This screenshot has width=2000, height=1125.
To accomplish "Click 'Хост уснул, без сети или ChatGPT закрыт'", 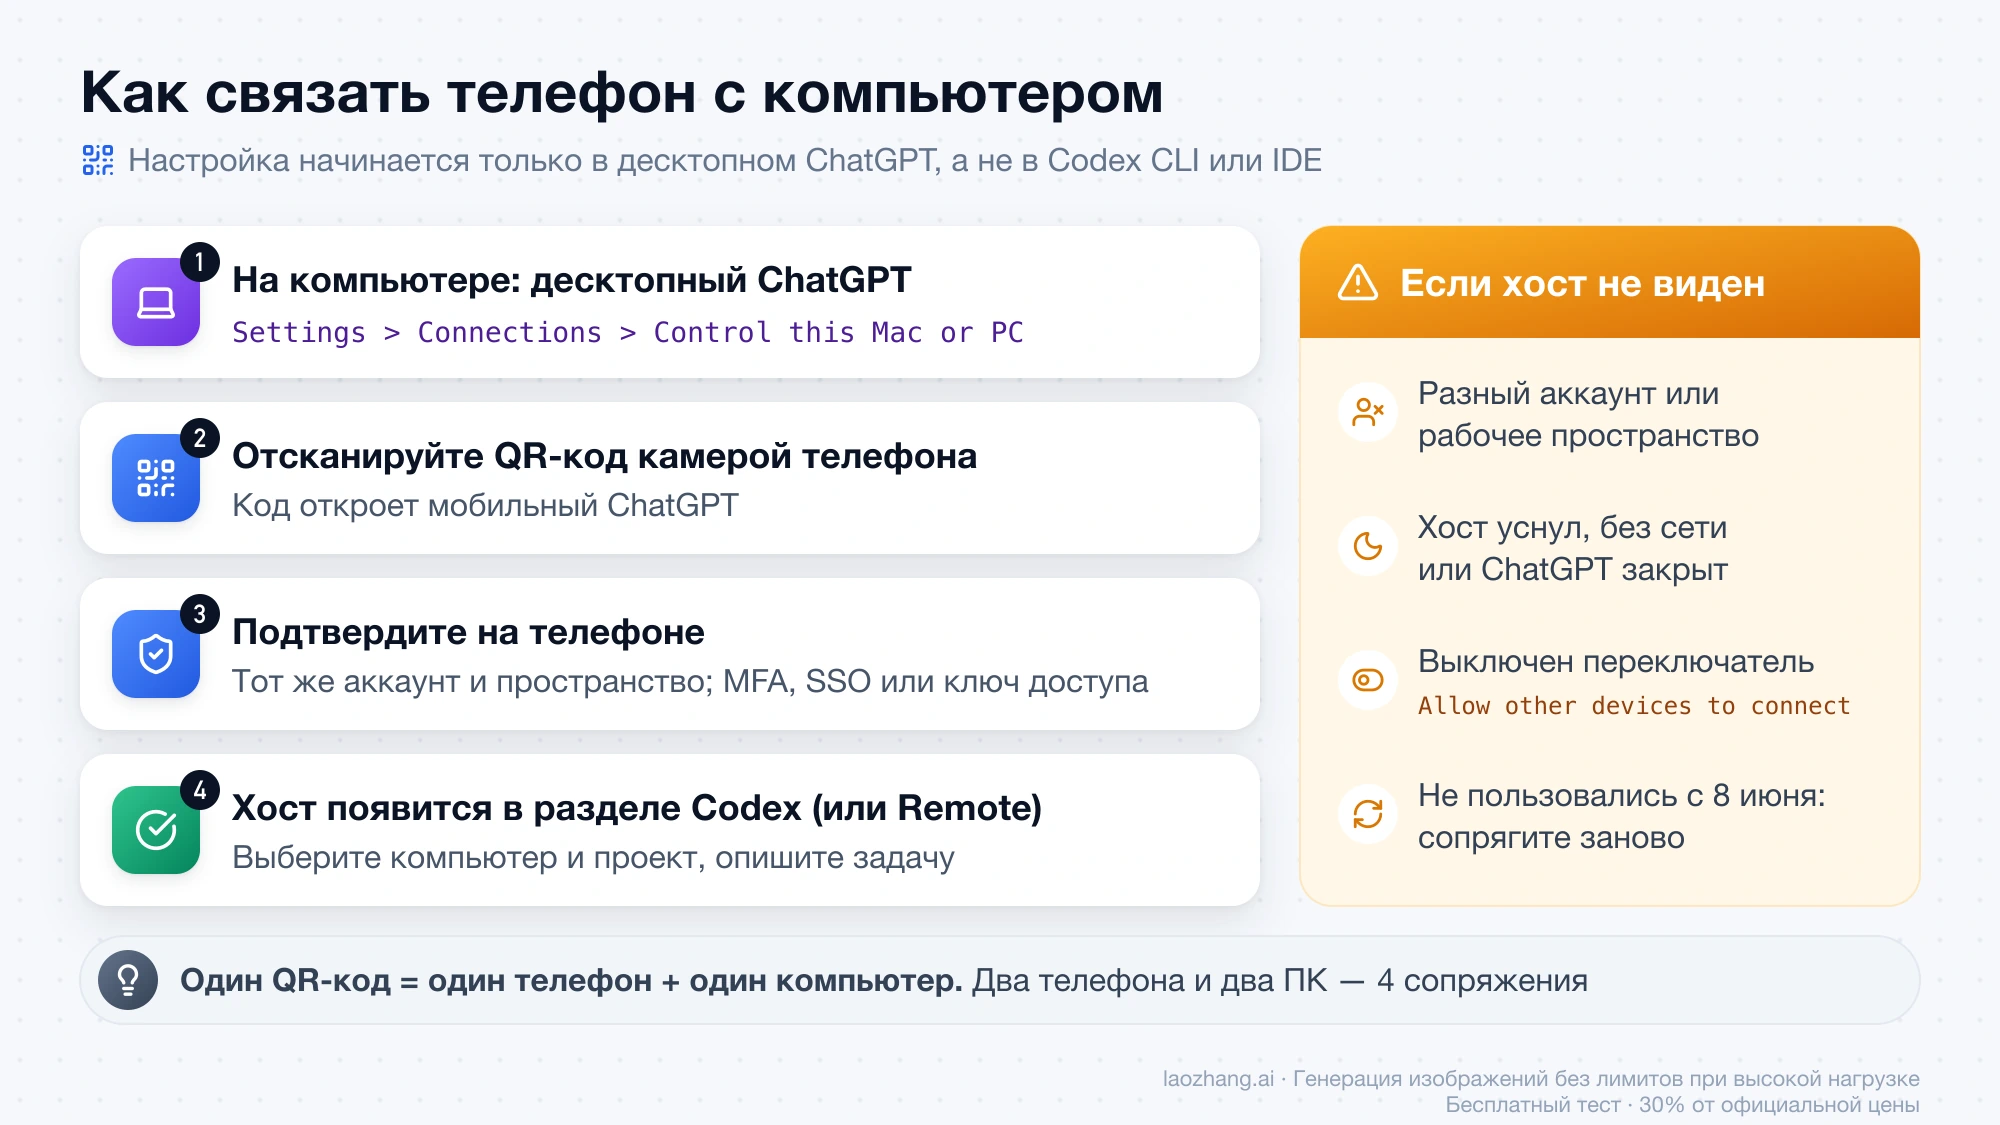I will click(x=1573, y=548).
